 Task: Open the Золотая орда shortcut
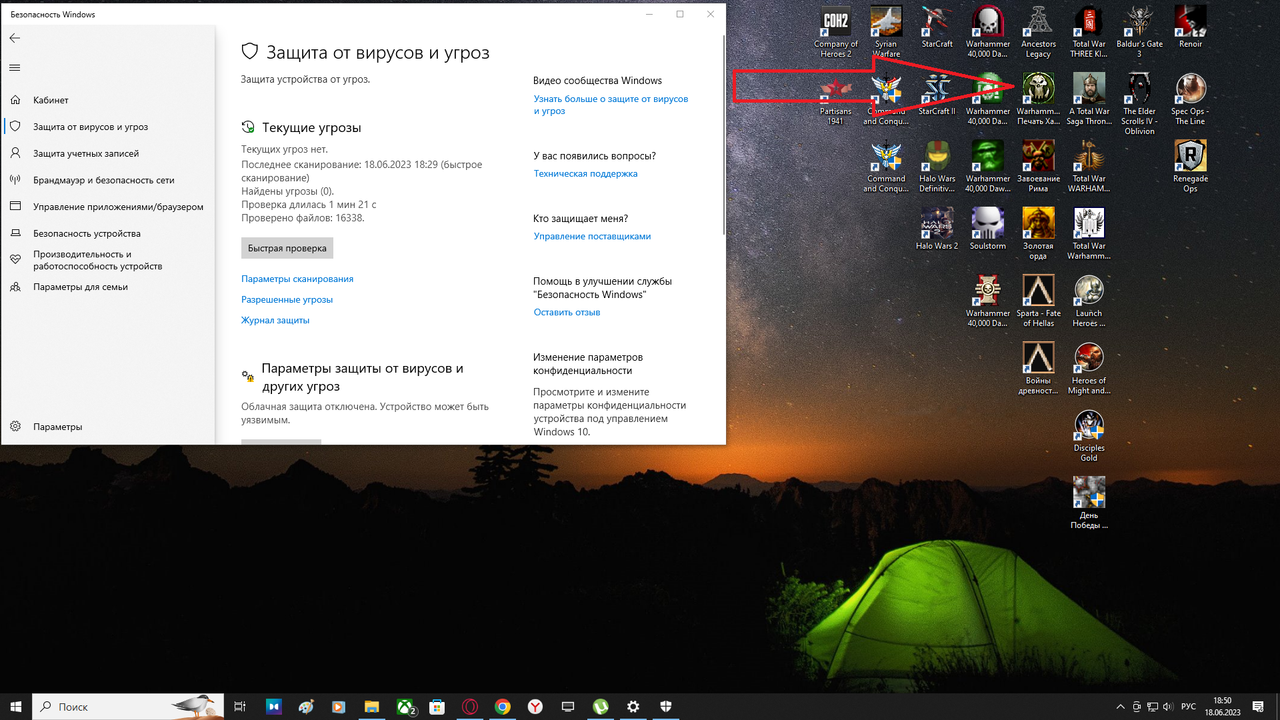pyautogui.click(x=1038, y=234)
